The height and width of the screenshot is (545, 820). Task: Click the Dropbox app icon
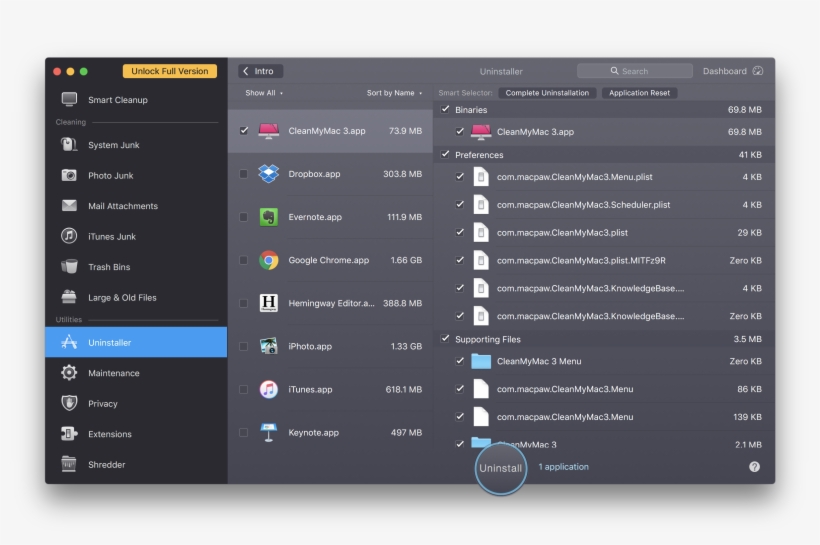click(x=269, y=174)
